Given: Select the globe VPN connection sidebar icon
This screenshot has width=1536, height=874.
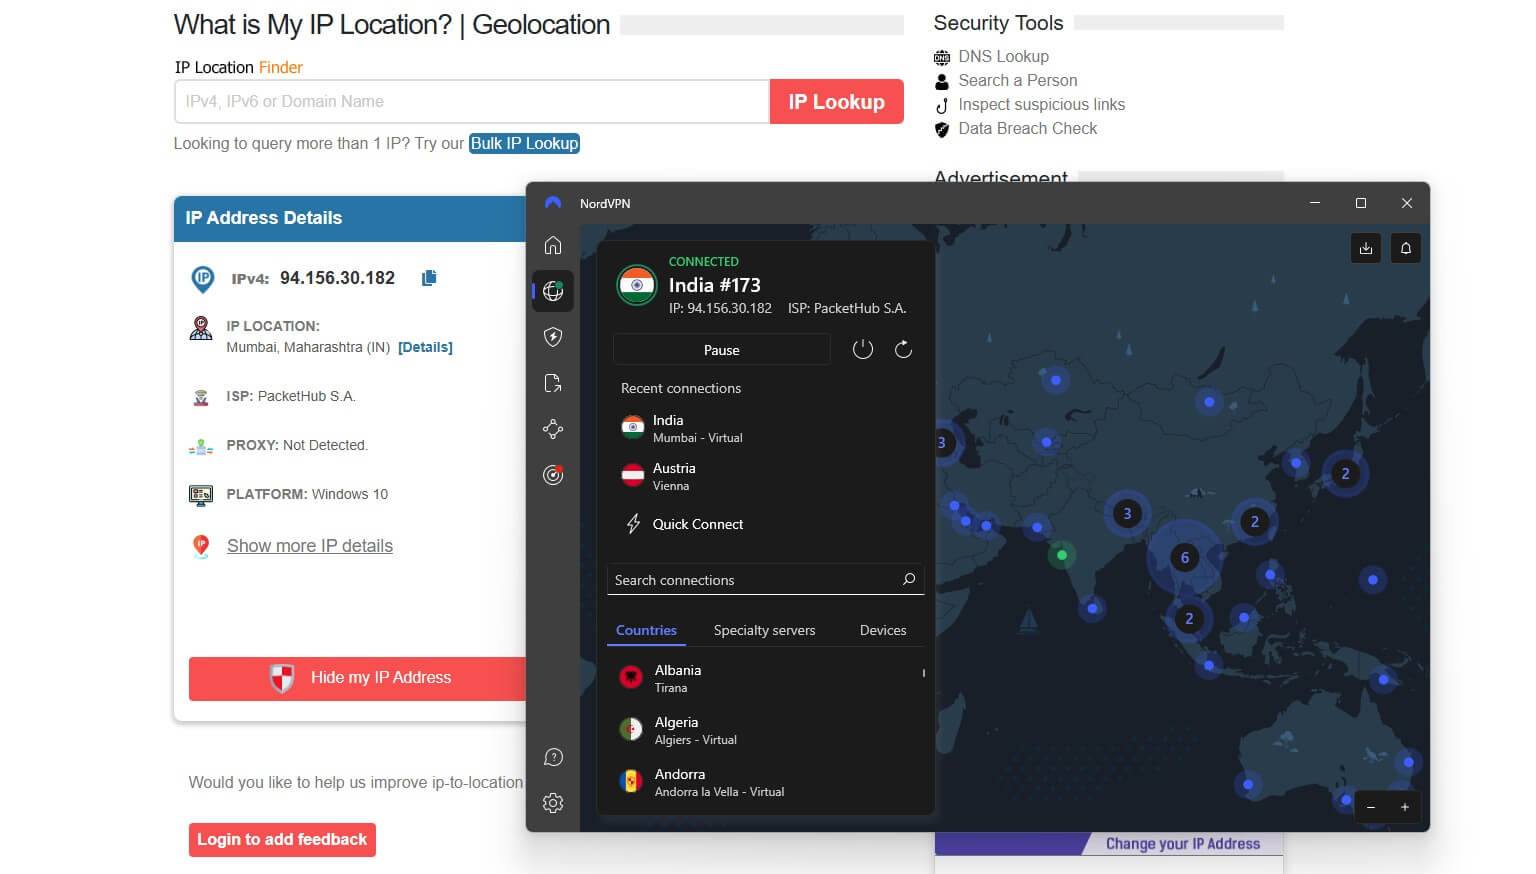Looking at the screenshot, I should [x=553, y=291].
